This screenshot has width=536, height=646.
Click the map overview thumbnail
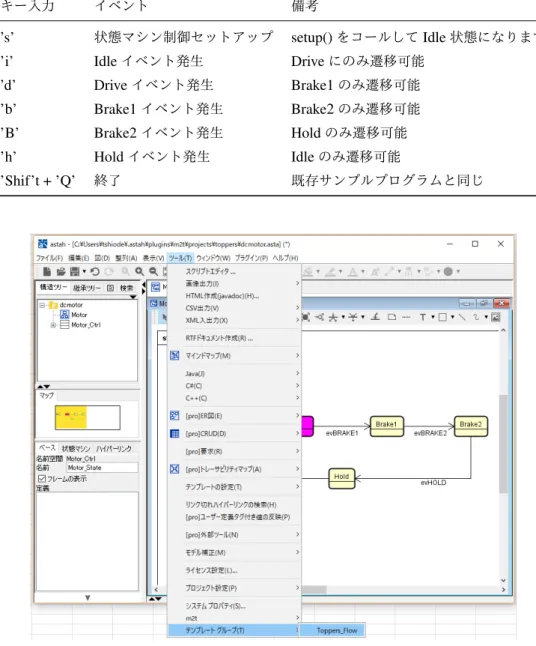click(x=87, y=417)
